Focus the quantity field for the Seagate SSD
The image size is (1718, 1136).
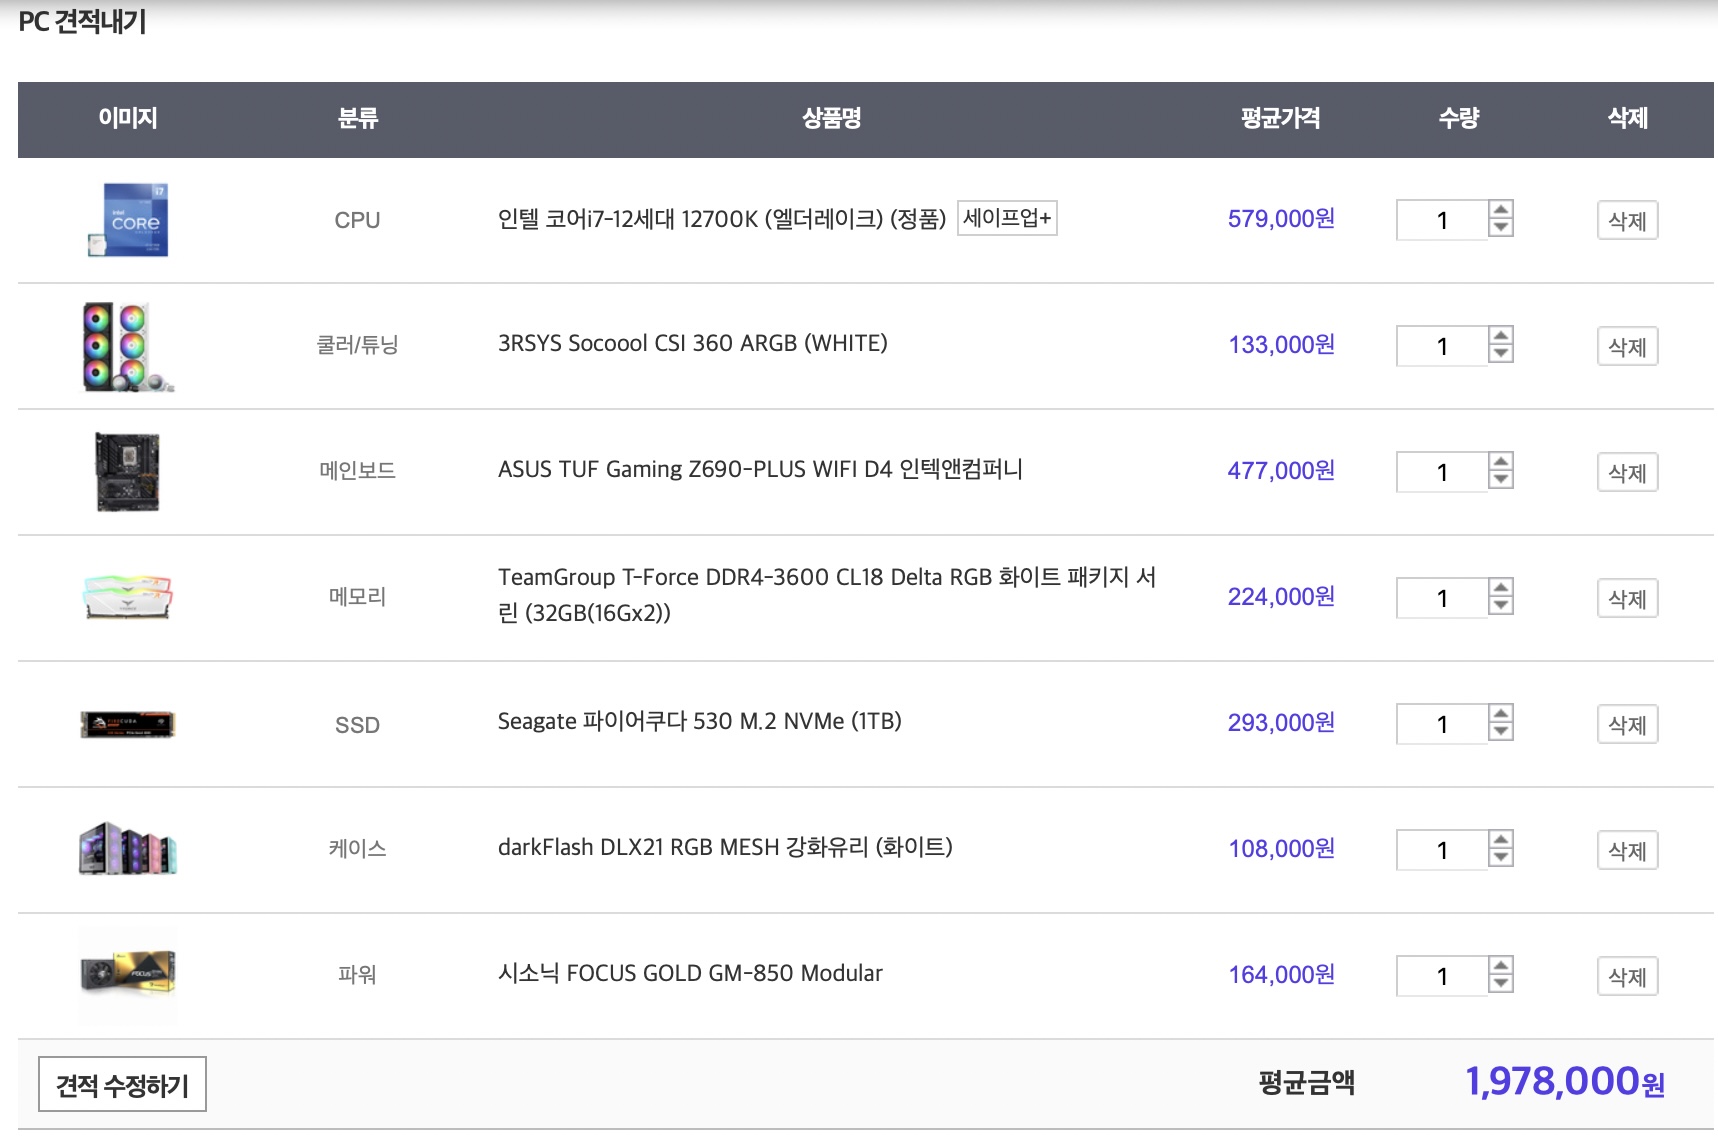point(1442,724)
